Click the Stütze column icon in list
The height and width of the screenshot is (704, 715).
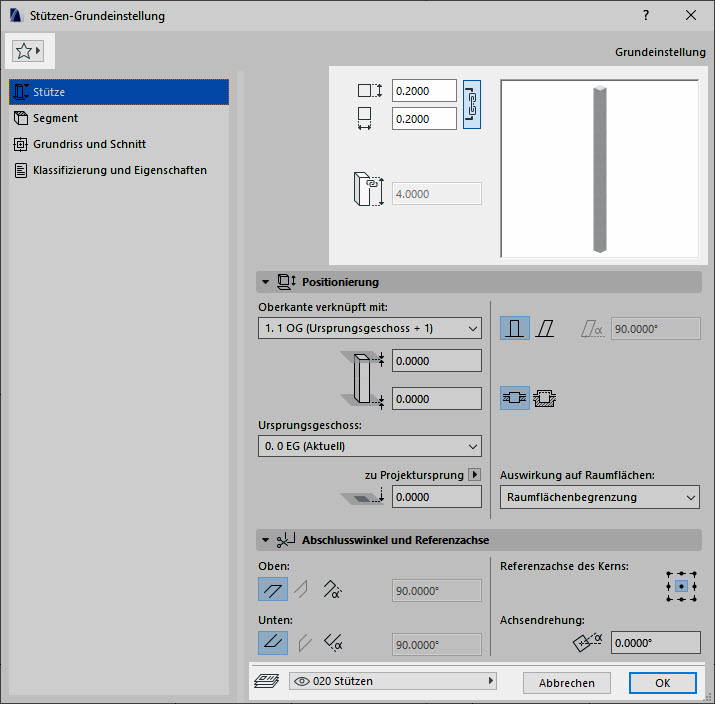tap(21, 92)
